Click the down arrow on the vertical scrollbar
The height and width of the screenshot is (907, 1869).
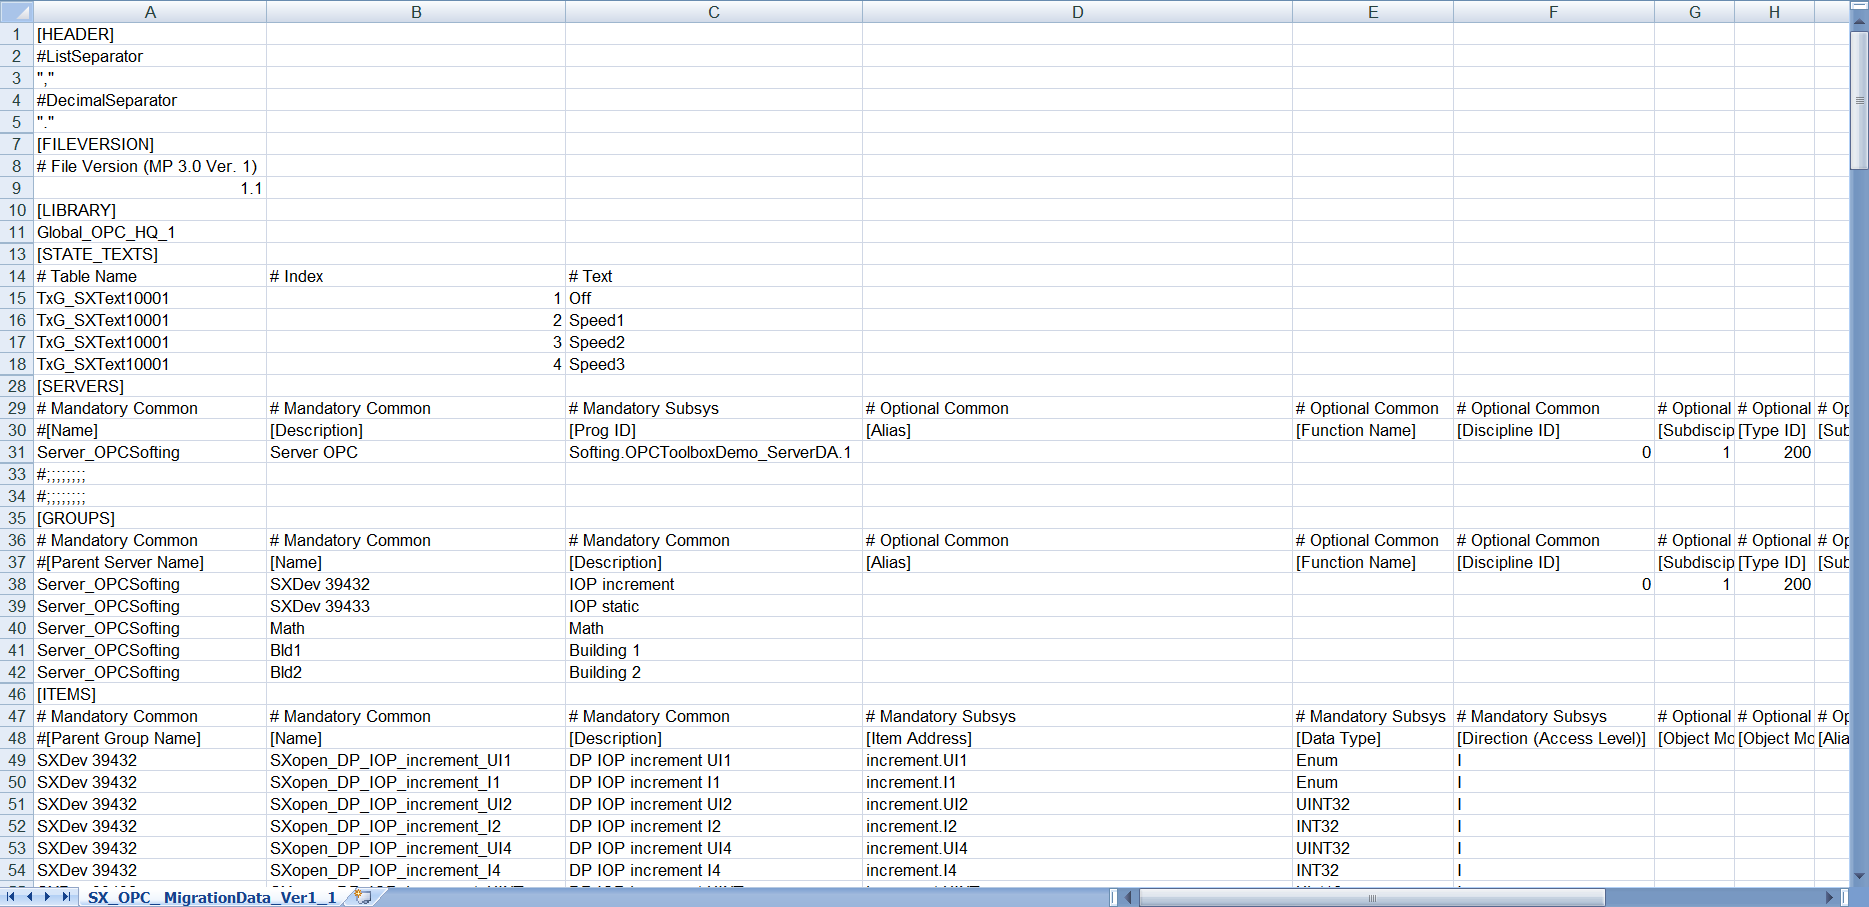coord(1860,874)
